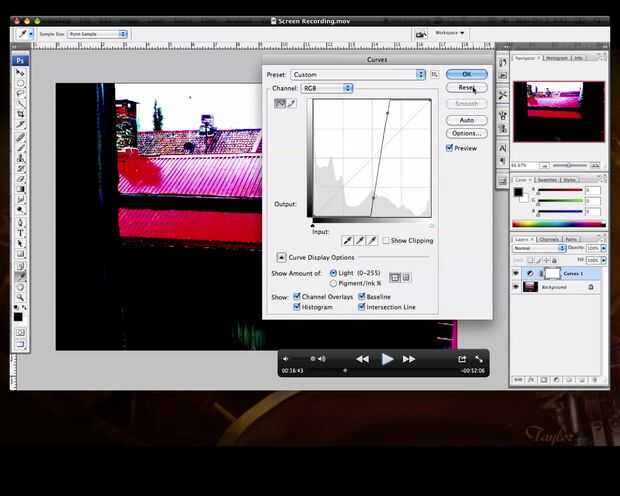Switch to the Swatches tab

point(547,180)
